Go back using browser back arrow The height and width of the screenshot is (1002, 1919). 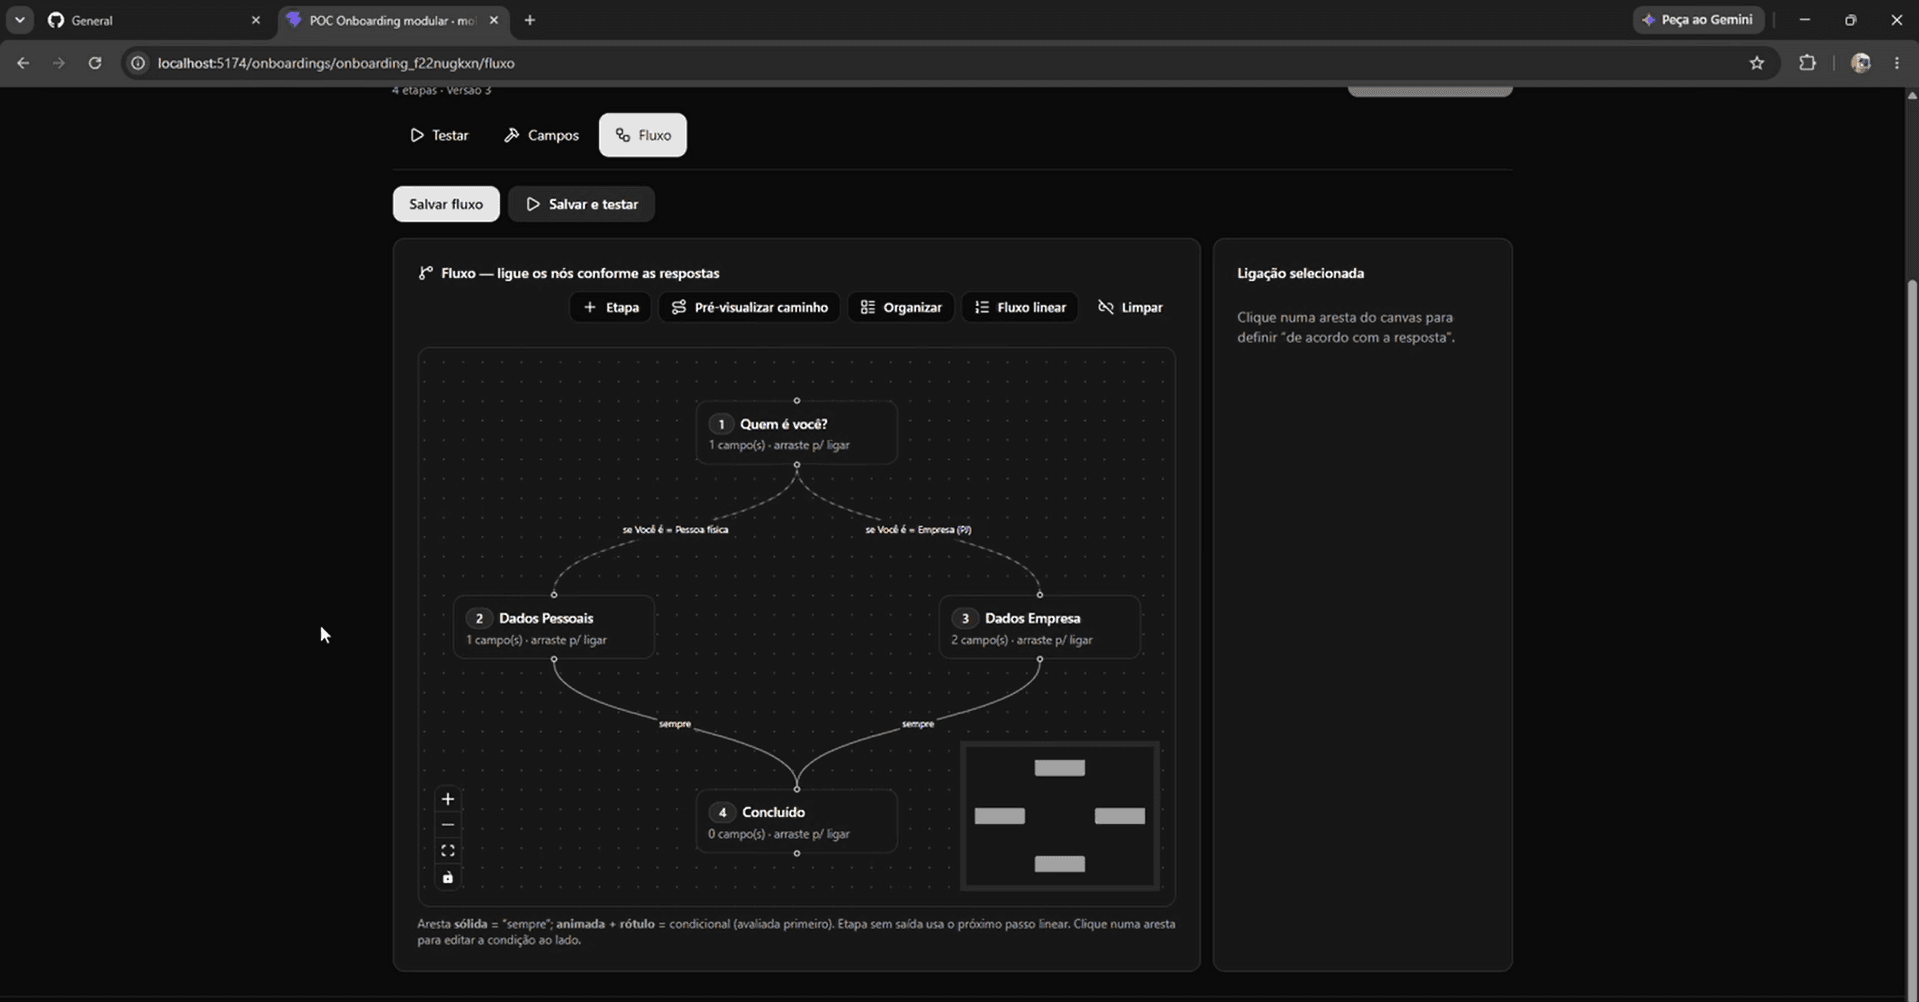(x=23, y=63)
